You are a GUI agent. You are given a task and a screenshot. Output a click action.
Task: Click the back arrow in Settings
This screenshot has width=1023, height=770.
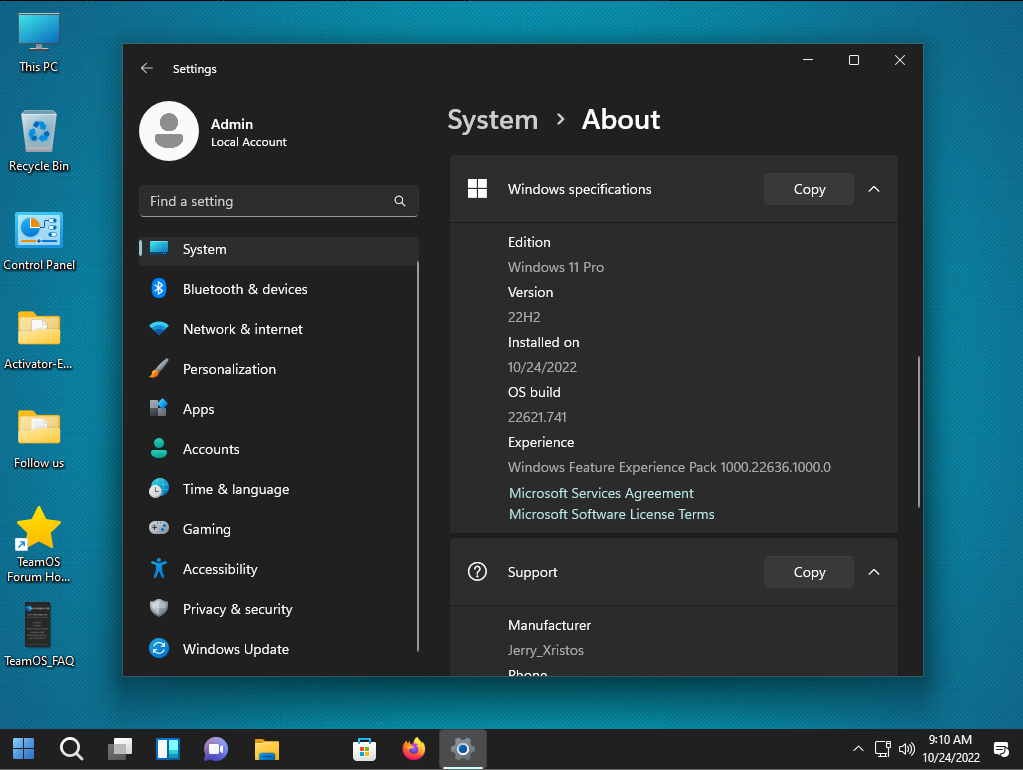(147, 69)
